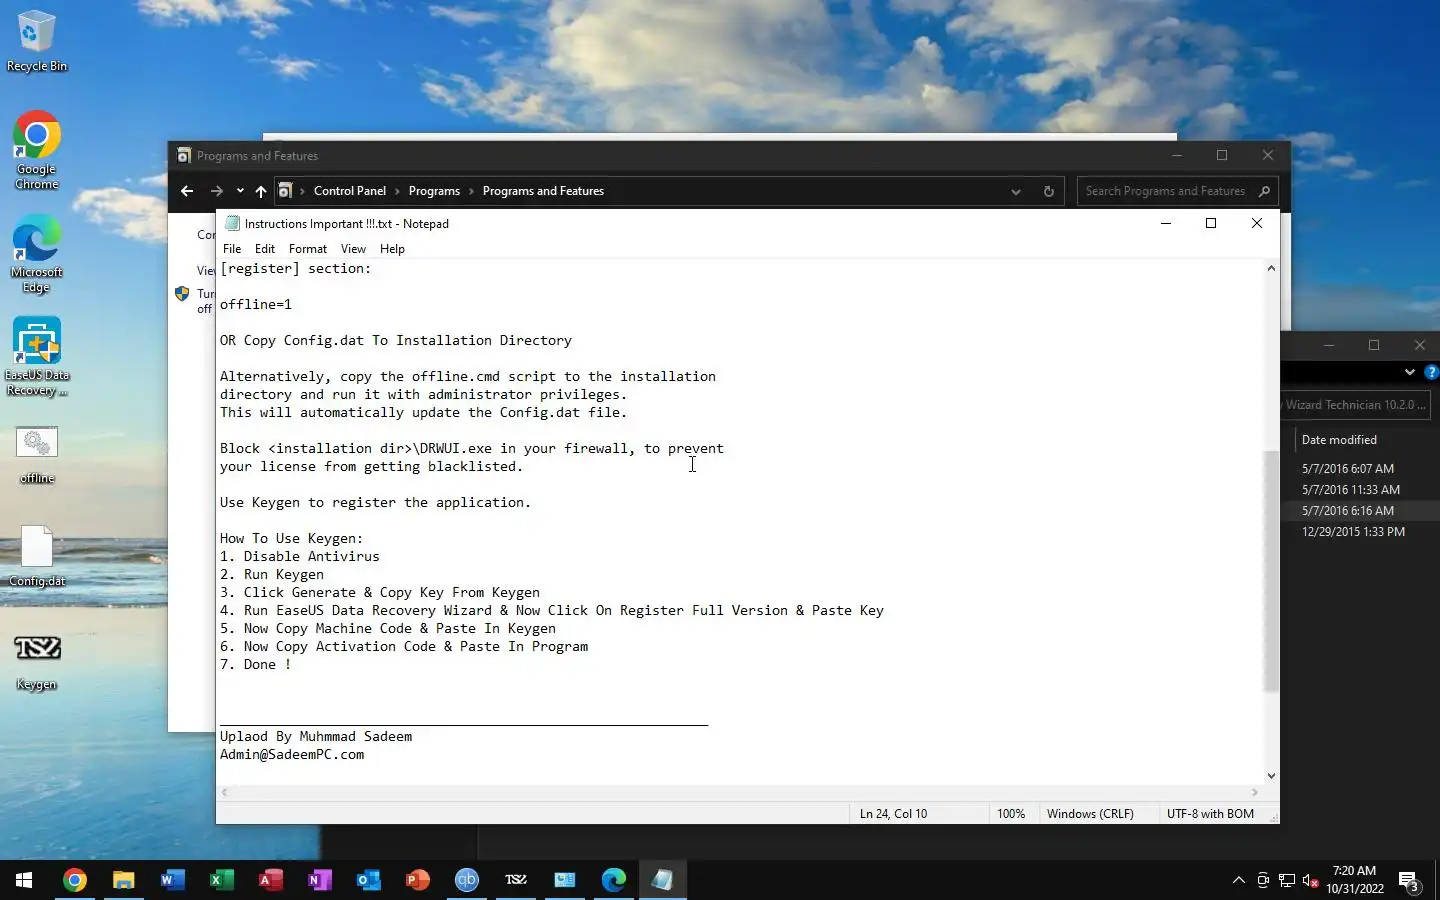Launch Word from the taskbar

172,880
